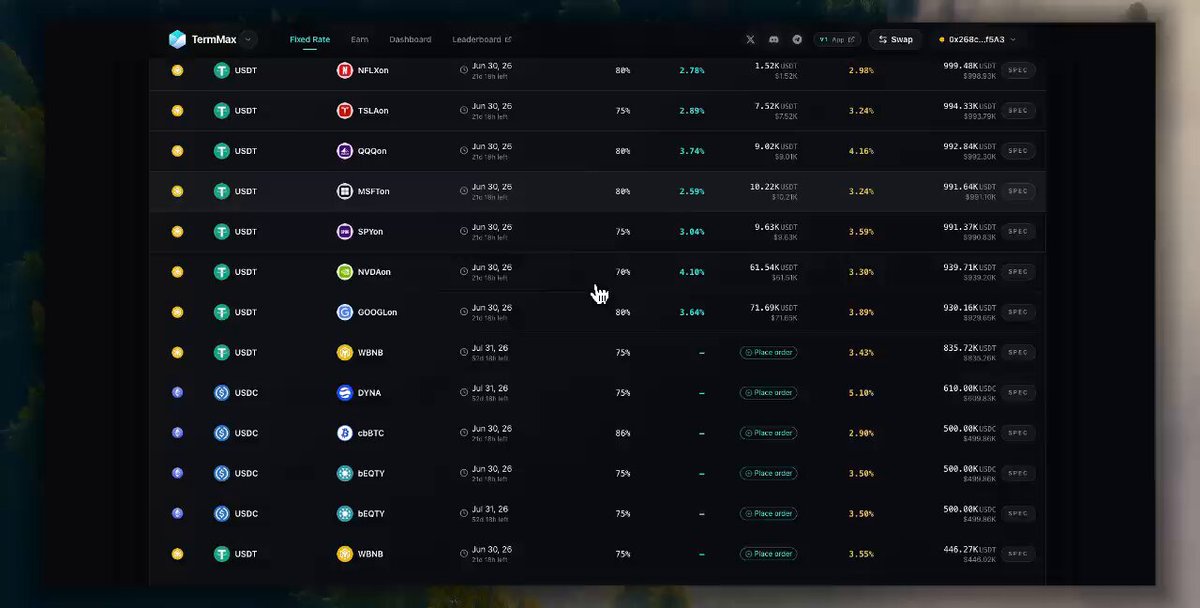Click the NFLXon token icon

pyautogui.click(x=345, y=71)
